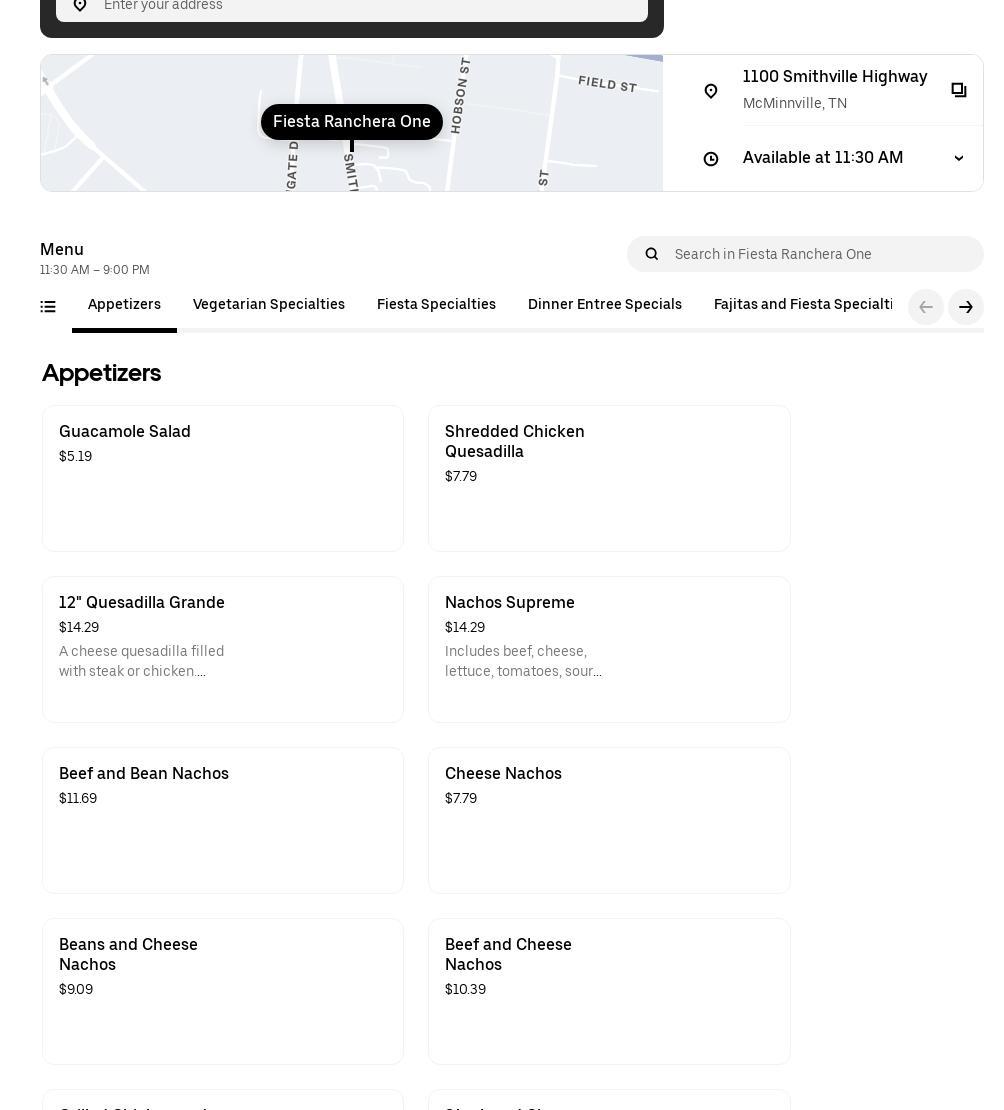Click the left arrow of category tabs
This screenshot has width=1004, height=1110.
click(x=925, y=307)
